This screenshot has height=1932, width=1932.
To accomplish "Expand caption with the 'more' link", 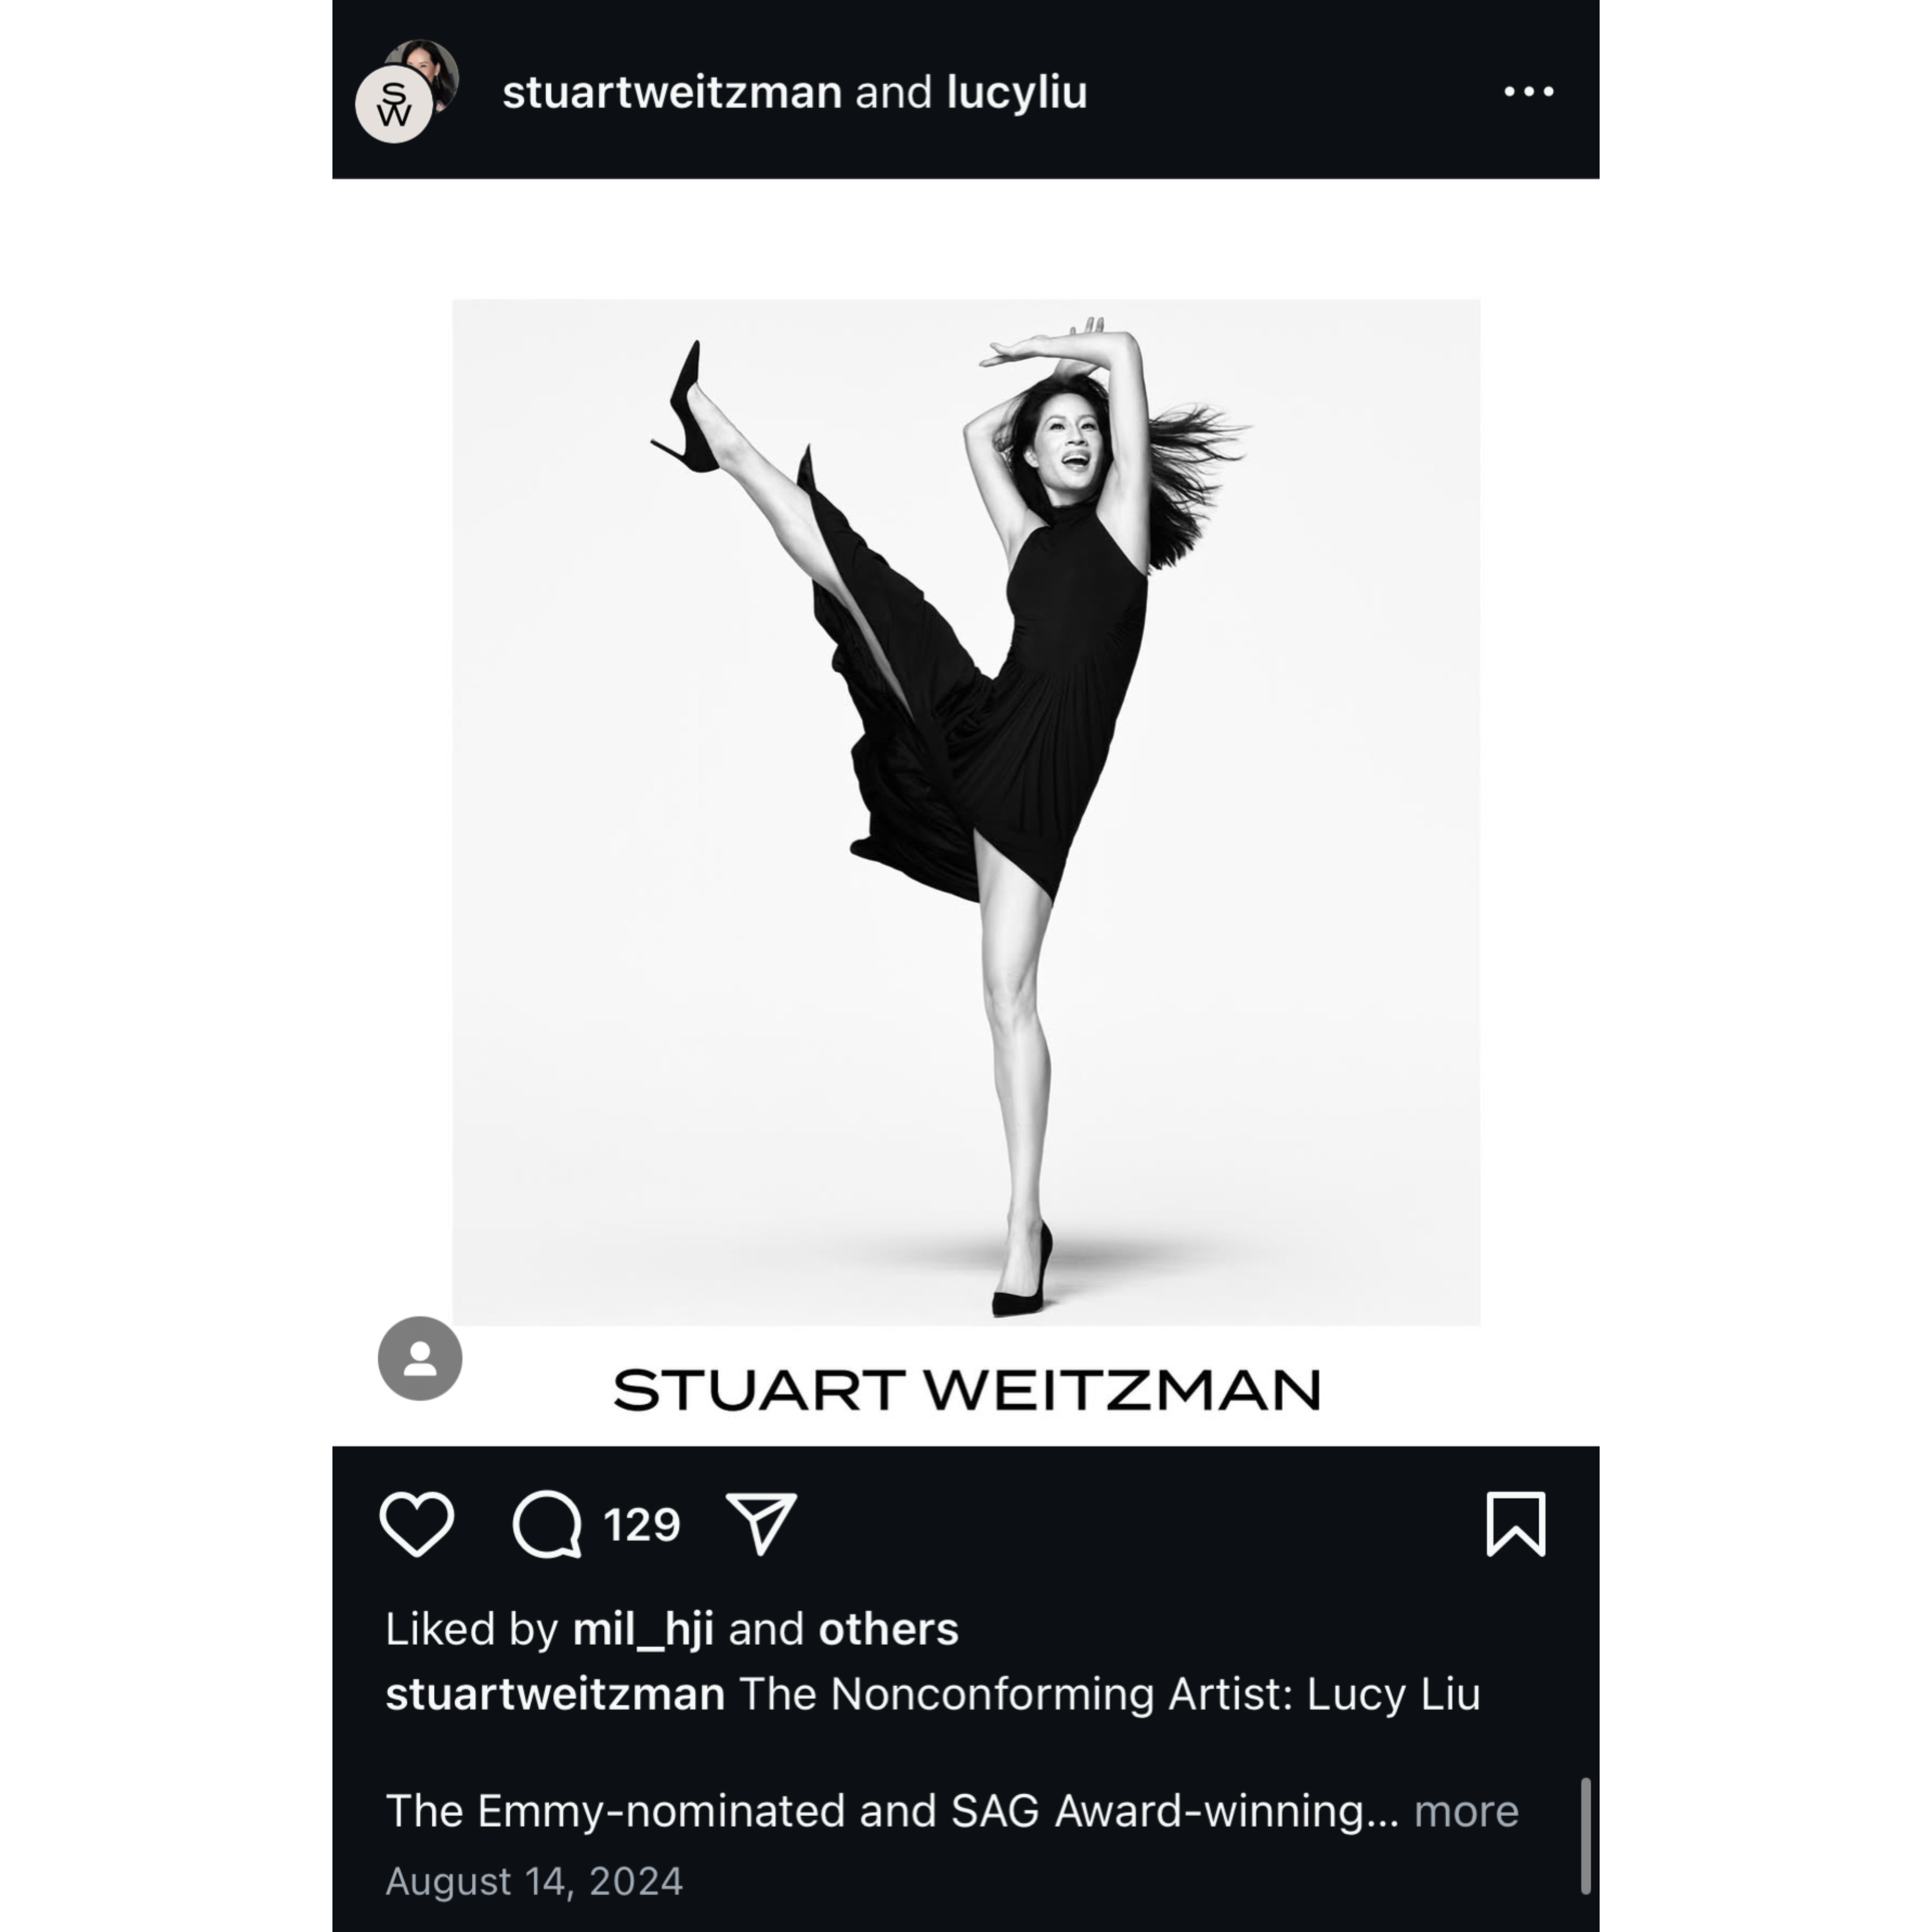I will point(1466,1811).
